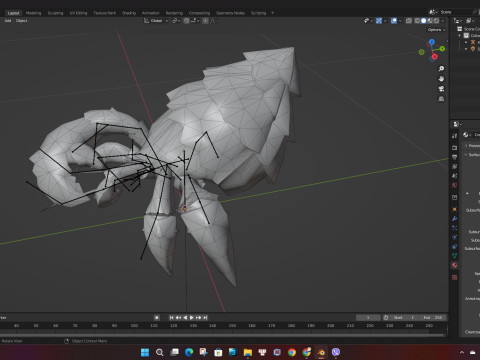The width and height of the screenshot is (480, 360).
Task: Open the Particles properties tab
Action: coord(455,228)
